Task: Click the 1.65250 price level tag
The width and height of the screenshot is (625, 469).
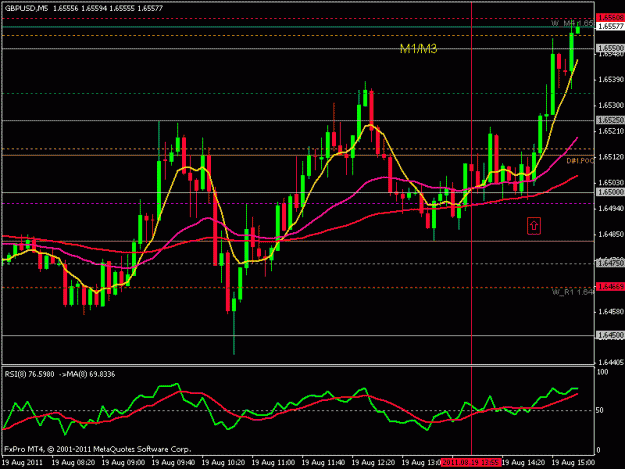Action: point(610,120)
